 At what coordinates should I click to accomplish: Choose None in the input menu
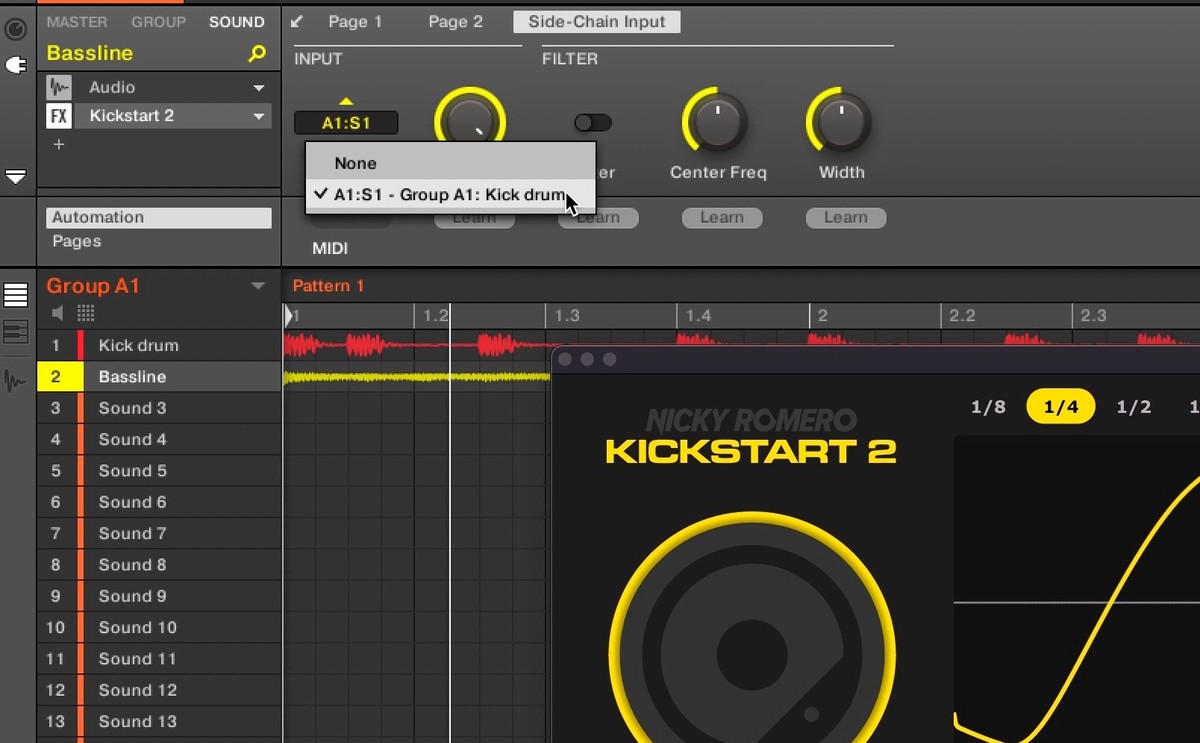tap(356, 163)
